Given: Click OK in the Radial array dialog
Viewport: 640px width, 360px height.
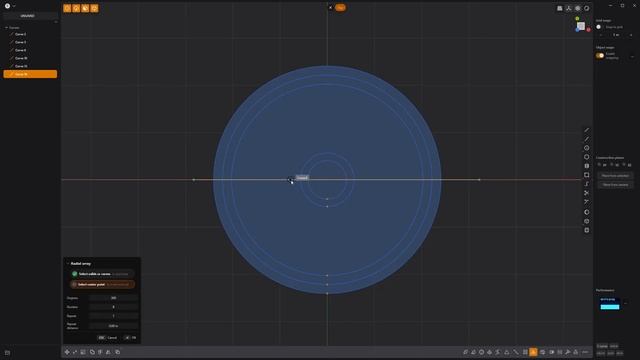Looking at the screenshot, I should coord(131,338).
